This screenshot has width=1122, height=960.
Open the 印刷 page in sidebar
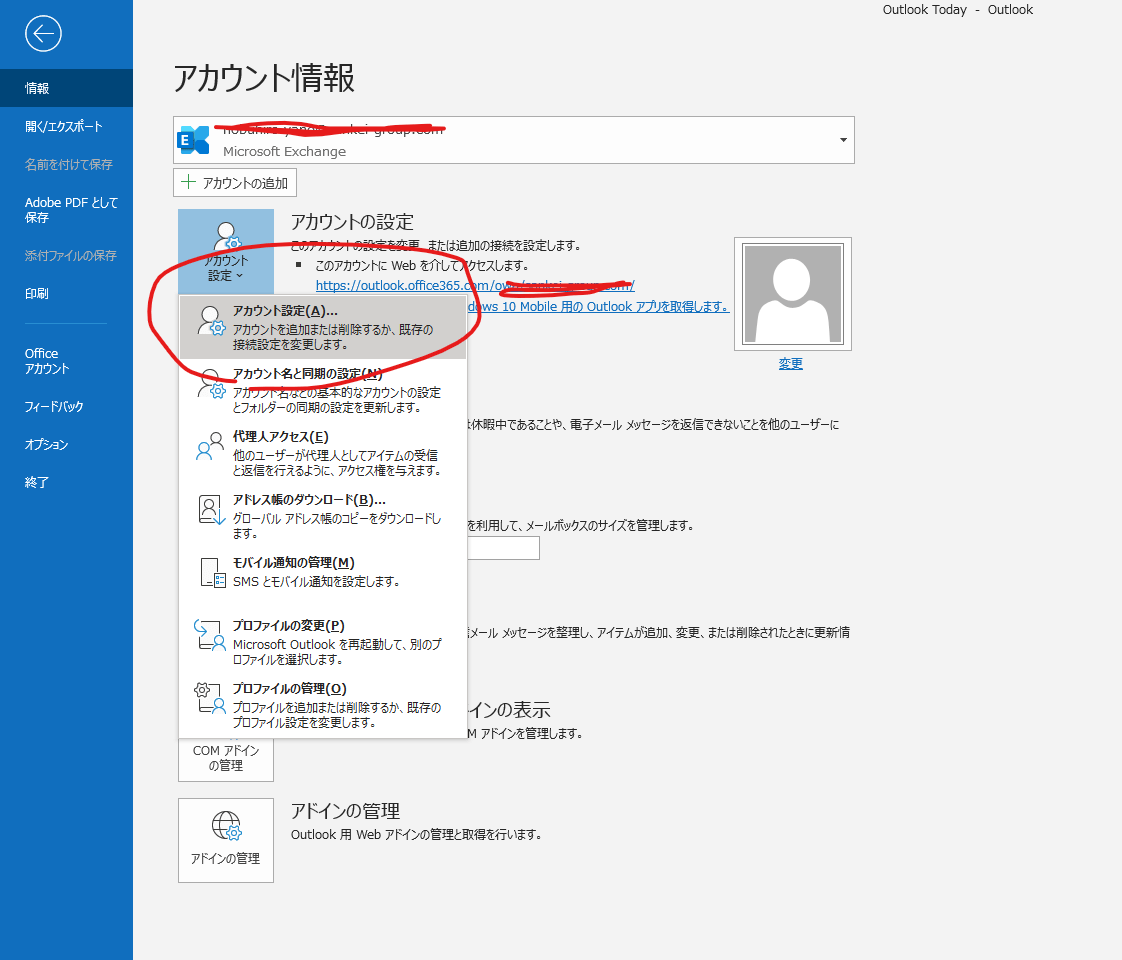click(x=67, y=293)
